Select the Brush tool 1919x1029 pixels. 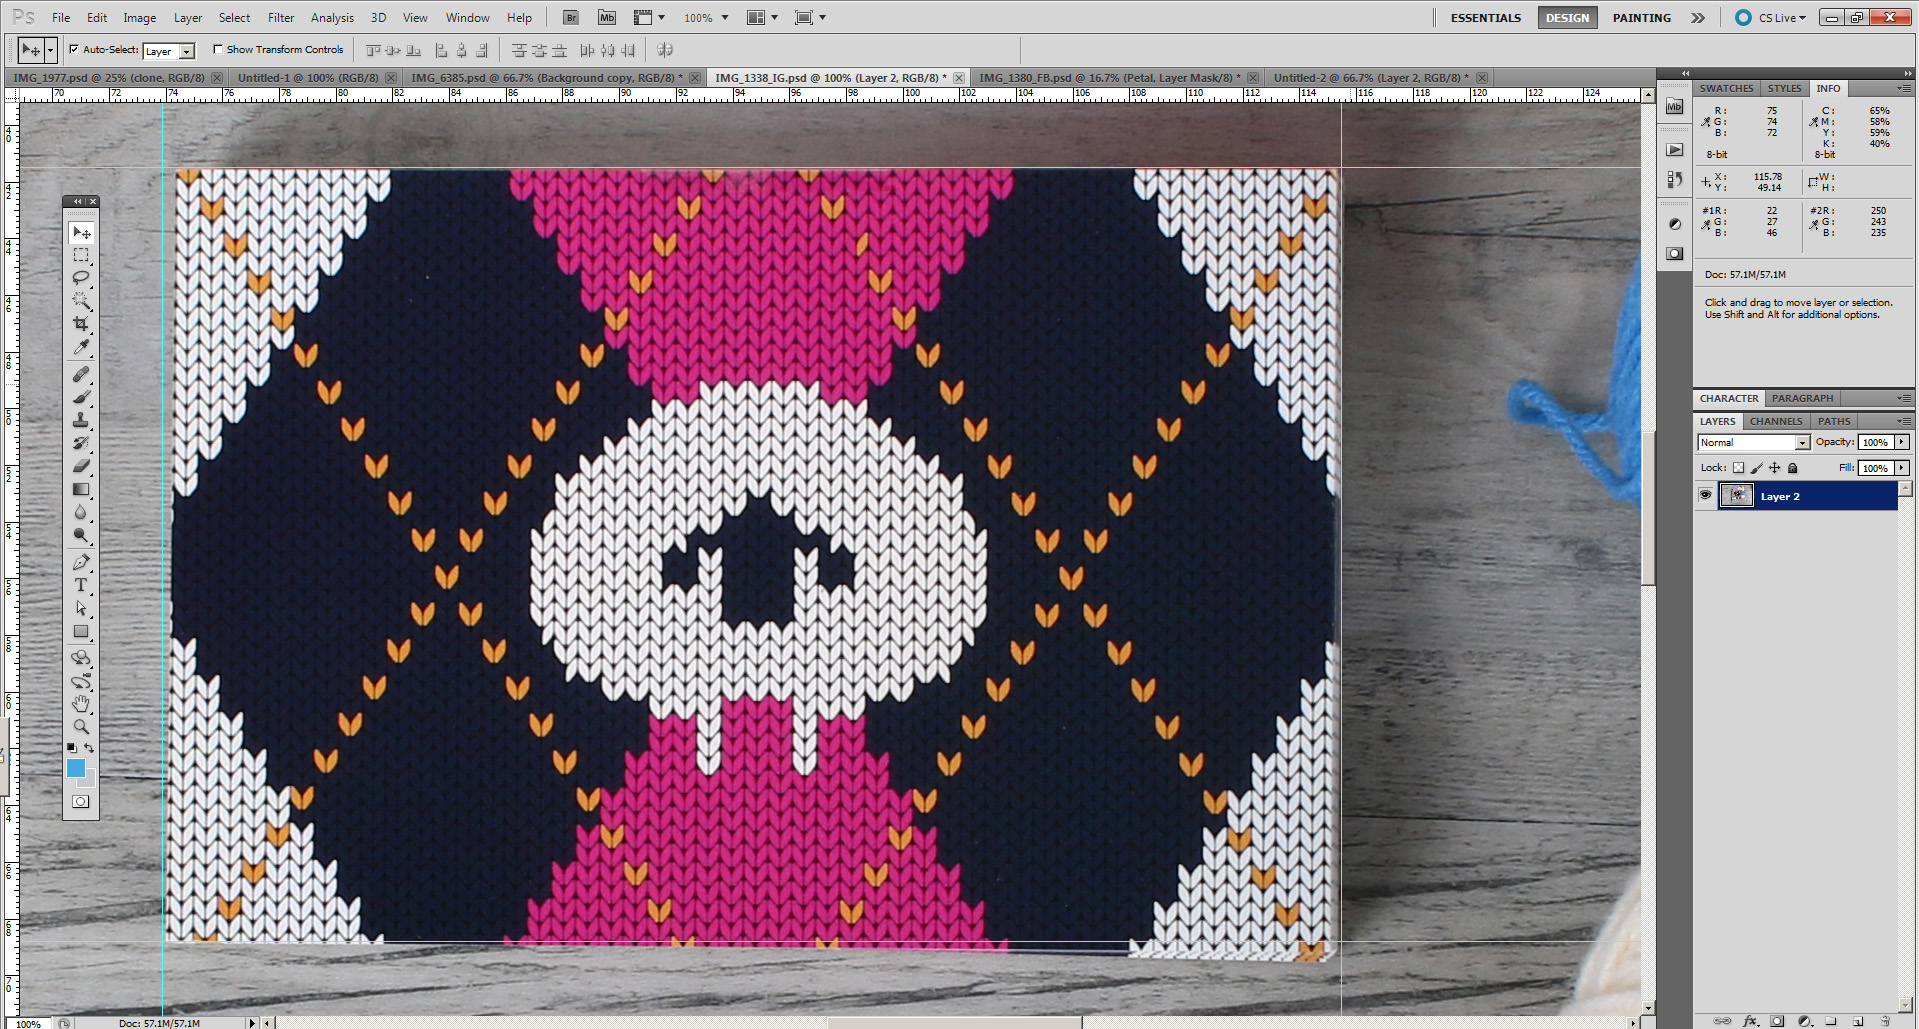click(81, 397)
